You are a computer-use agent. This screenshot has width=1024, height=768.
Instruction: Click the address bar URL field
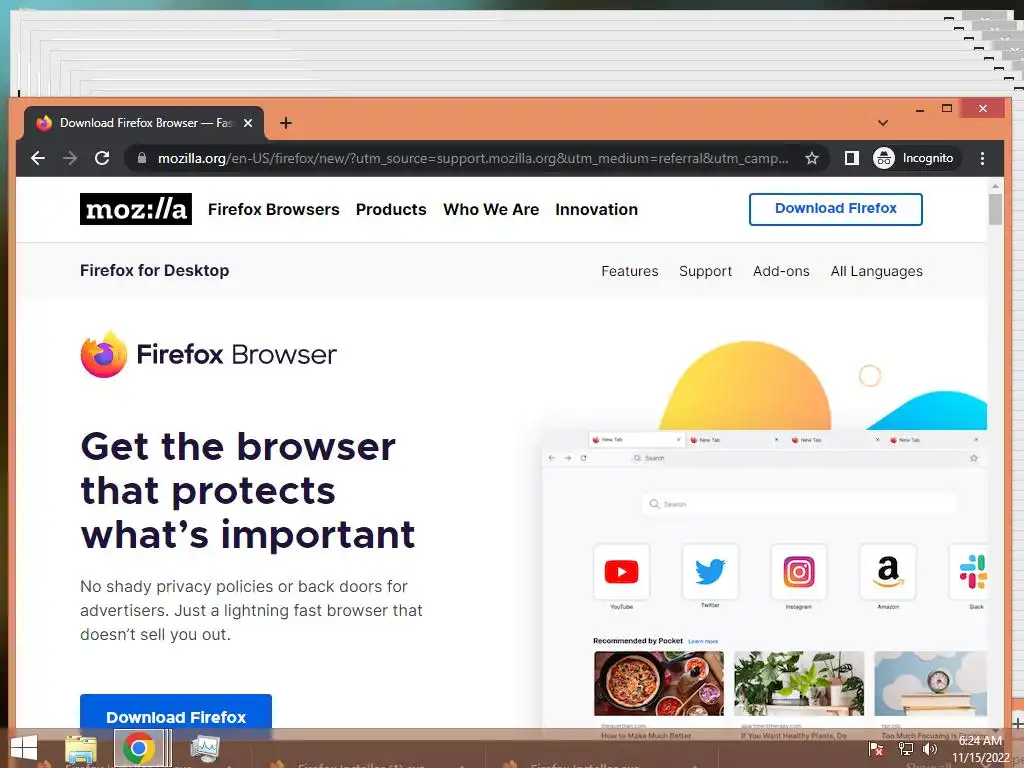point(472,158)
